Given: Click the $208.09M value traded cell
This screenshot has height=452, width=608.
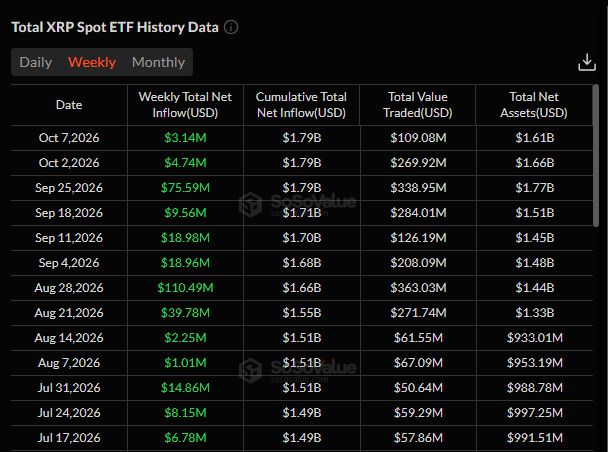Looking at the screenshot, I should [x=418, y=262].
